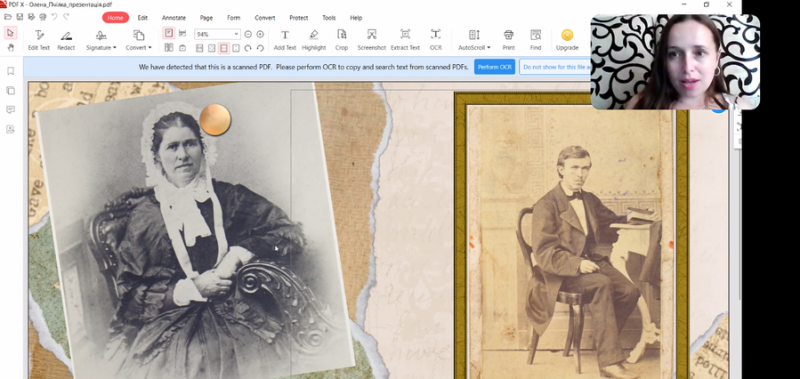800x379 pixels.
Task: Click the Perform OCR button
Action: point(494,67)
